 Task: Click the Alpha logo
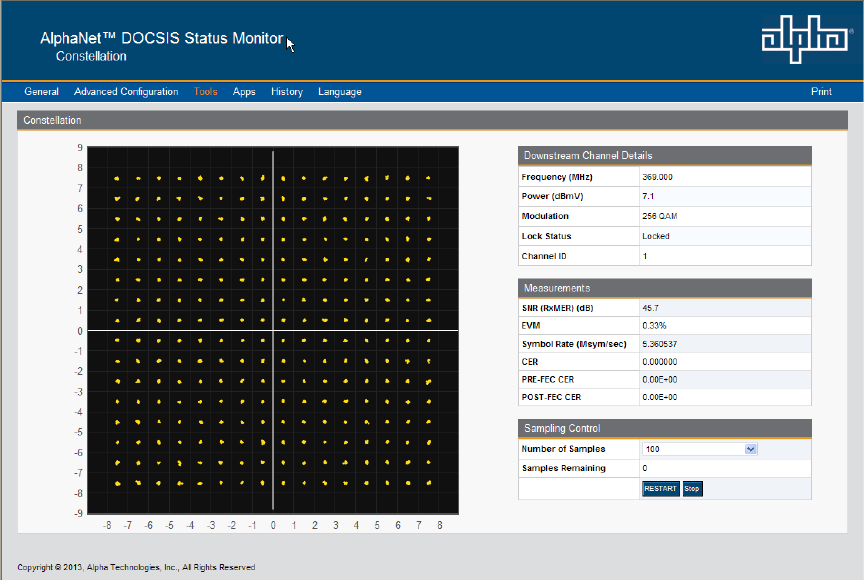(806, 40)
